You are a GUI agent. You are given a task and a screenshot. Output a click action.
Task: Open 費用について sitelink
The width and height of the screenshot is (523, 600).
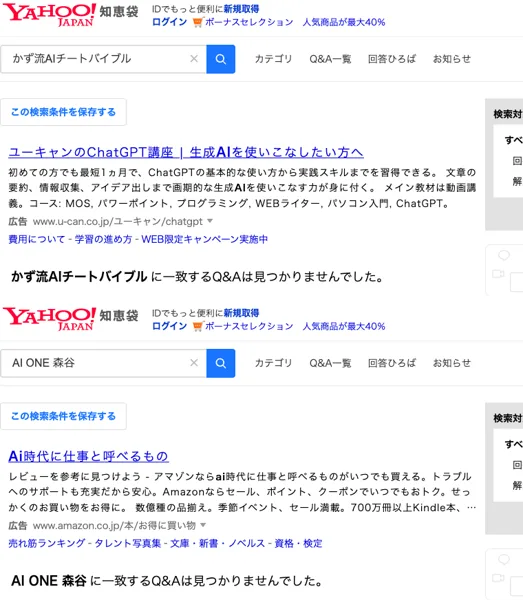coord(37,240)
